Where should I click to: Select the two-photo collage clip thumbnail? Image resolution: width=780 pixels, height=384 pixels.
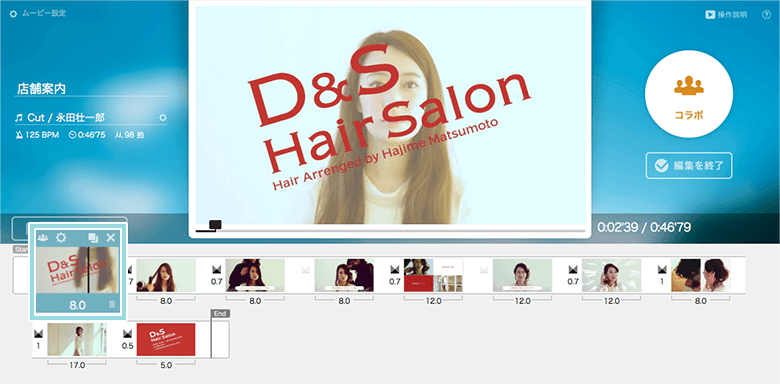tap(700, 275)
